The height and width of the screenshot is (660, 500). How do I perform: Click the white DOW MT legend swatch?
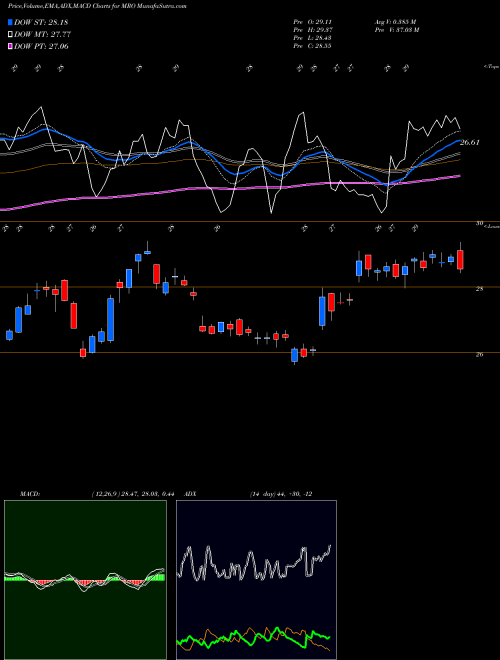pos(10,35)
